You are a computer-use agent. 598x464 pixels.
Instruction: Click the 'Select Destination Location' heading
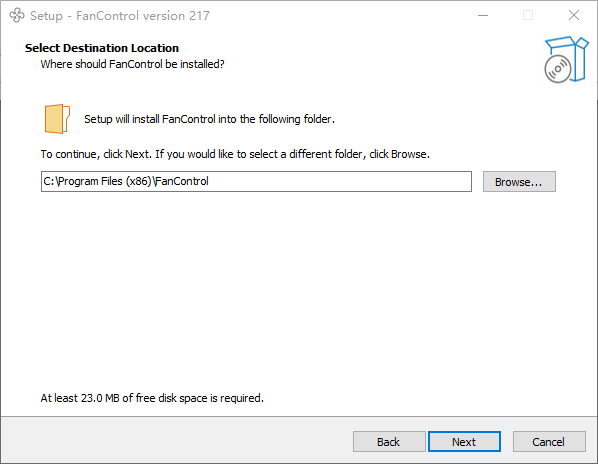point(102,48)
